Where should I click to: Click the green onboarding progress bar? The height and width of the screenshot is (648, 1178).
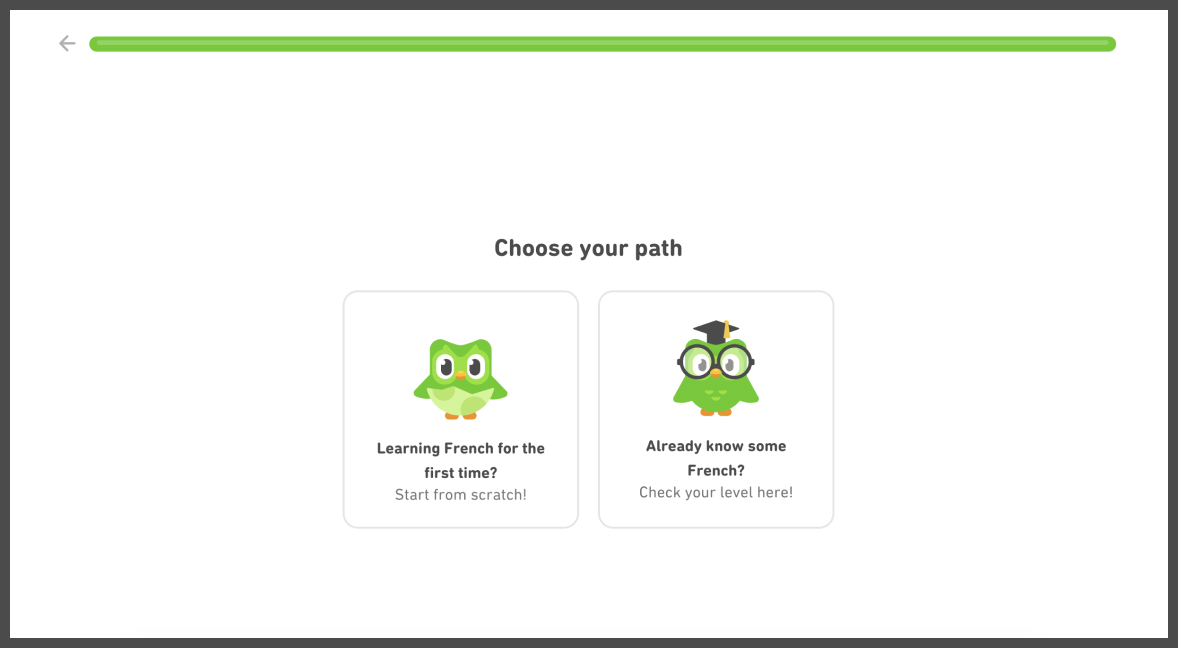603,44
